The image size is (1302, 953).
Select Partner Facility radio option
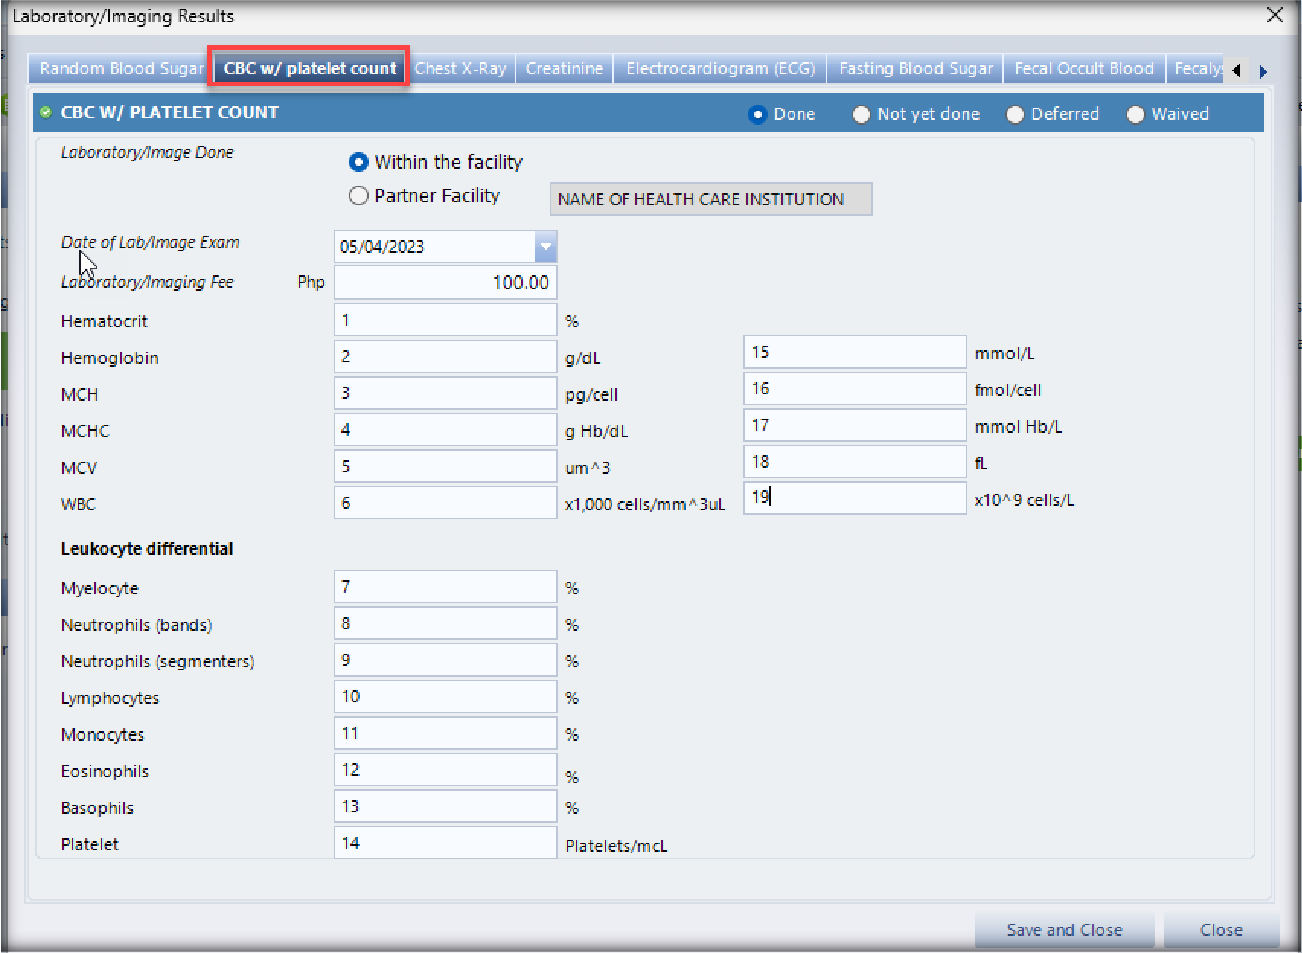[359, 196]
